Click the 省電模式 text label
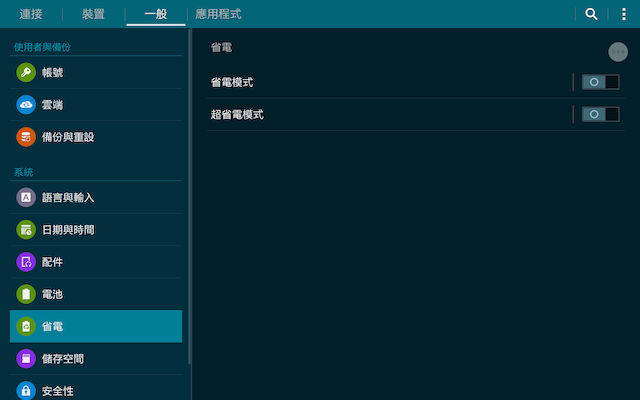The width and height of the screenshot is (640, 400). tap(232, 82)
